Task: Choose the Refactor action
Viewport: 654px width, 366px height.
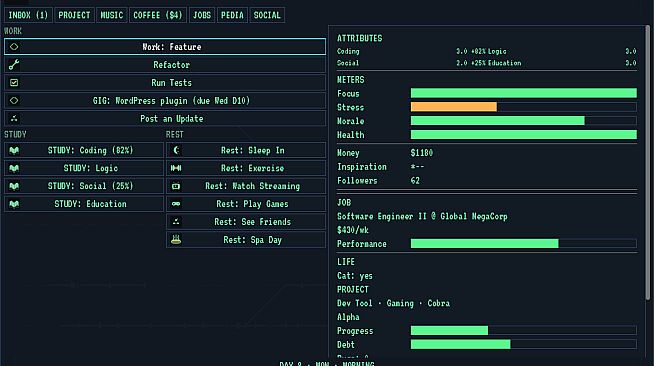Action: click(x=165, y=65)
